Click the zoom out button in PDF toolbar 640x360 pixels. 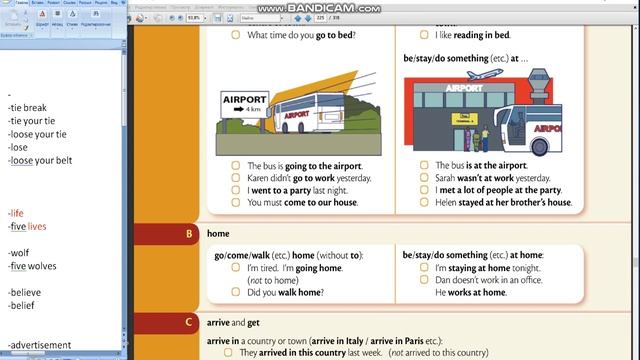pos(172,18)
